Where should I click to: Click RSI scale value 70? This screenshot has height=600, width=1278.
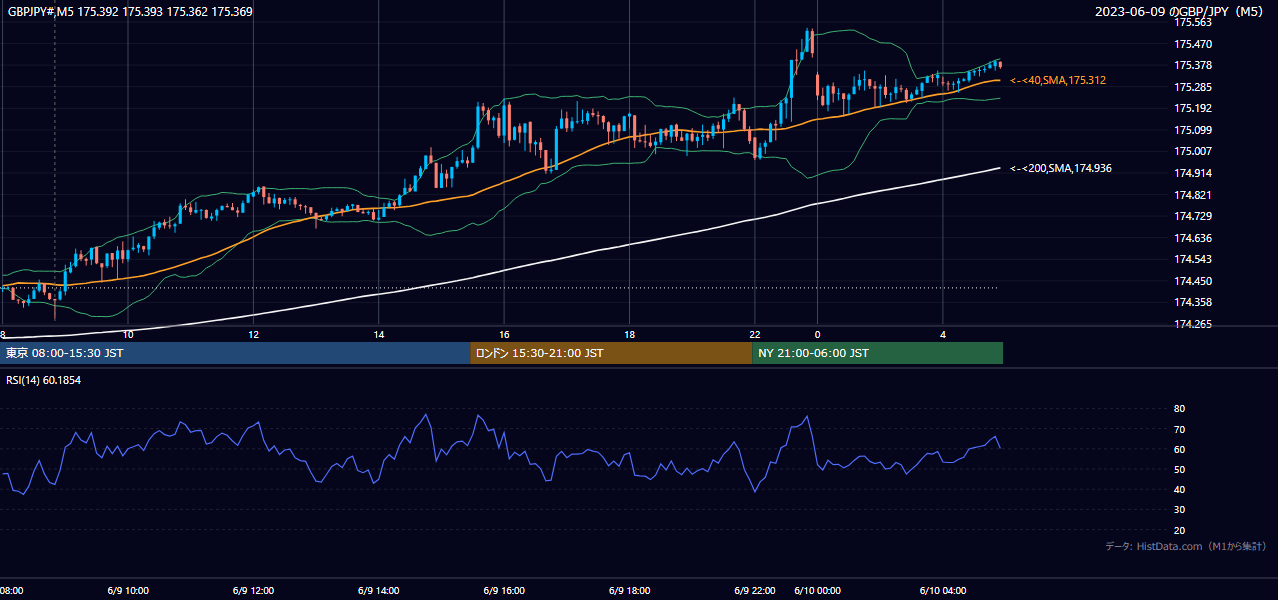coord(1179,429)
